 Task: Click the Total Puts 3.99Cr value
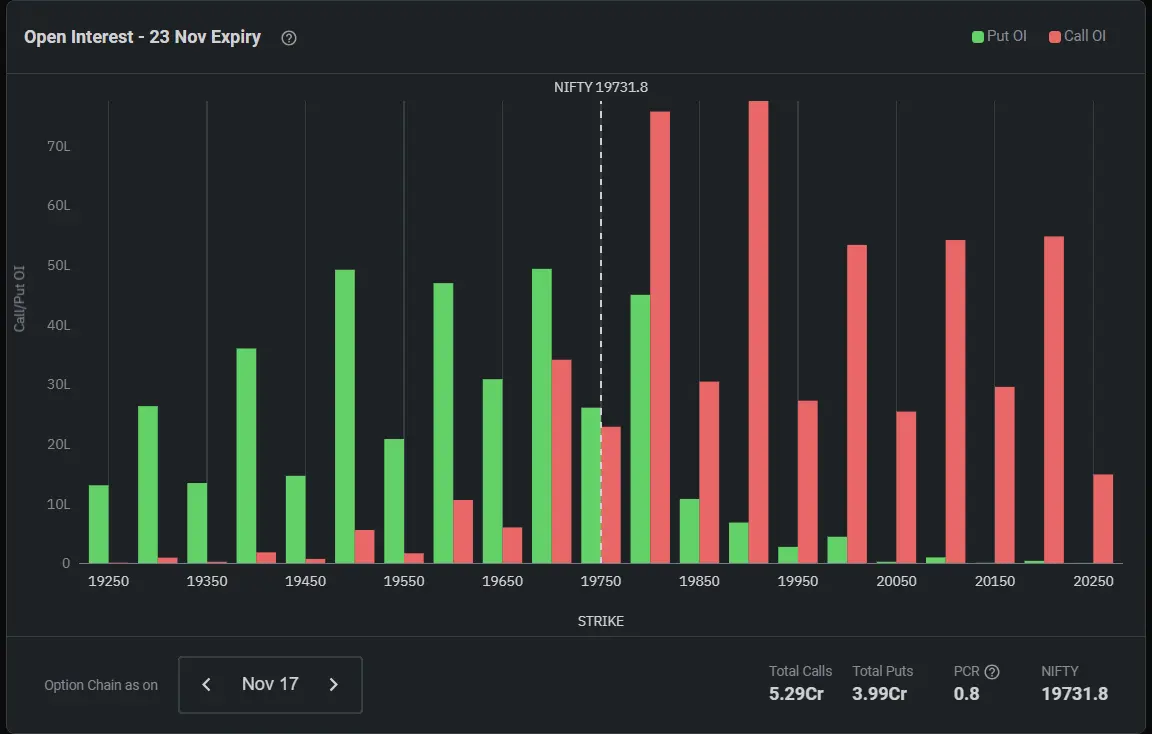879,694
